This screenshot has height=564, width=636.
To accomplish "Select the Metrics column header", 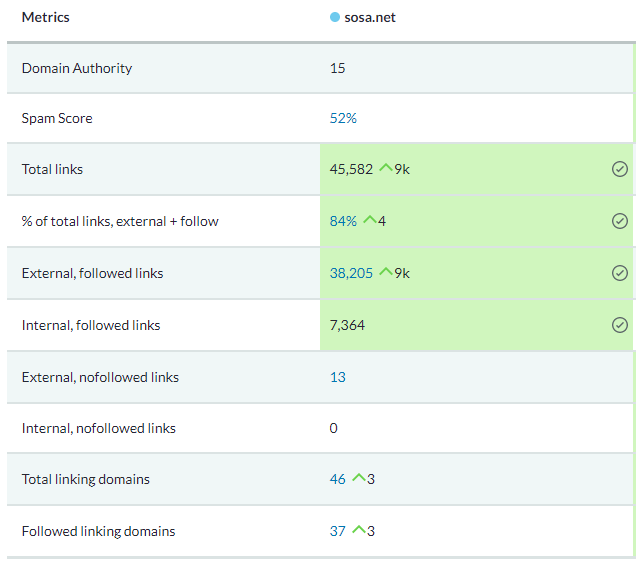I will pos(45,17).
